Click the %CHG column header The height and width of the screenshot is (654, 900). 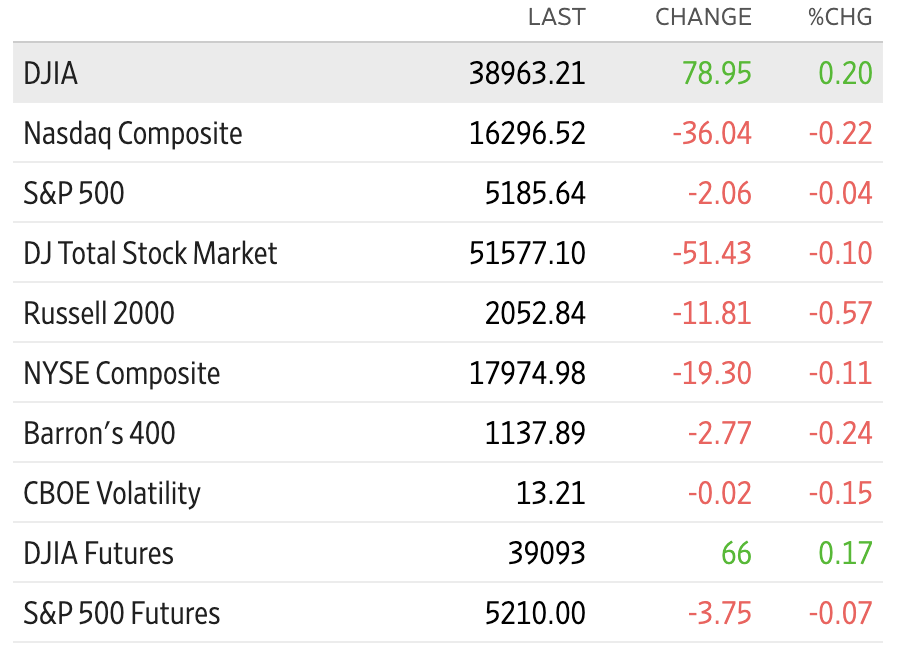pyautogui.click(x=840, y=17)
